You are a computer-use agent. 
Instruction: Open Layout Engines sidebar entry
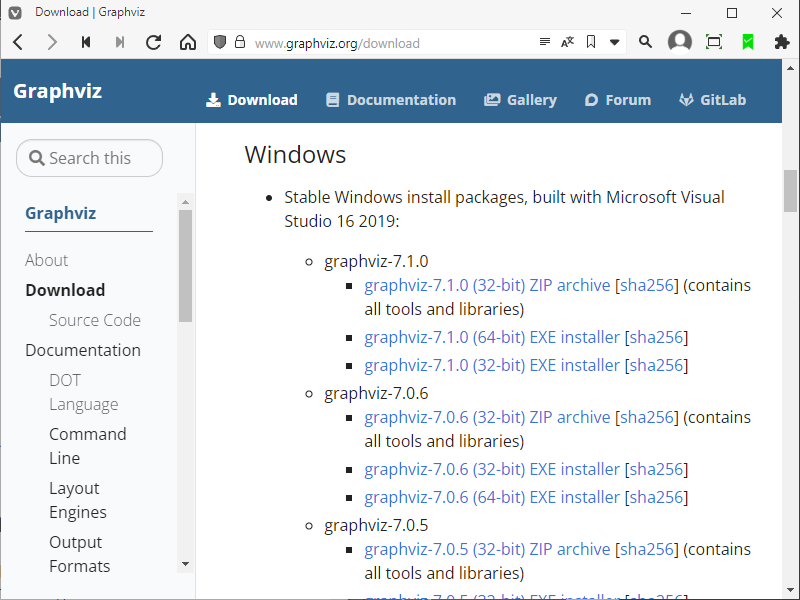(x=78, y=500)
